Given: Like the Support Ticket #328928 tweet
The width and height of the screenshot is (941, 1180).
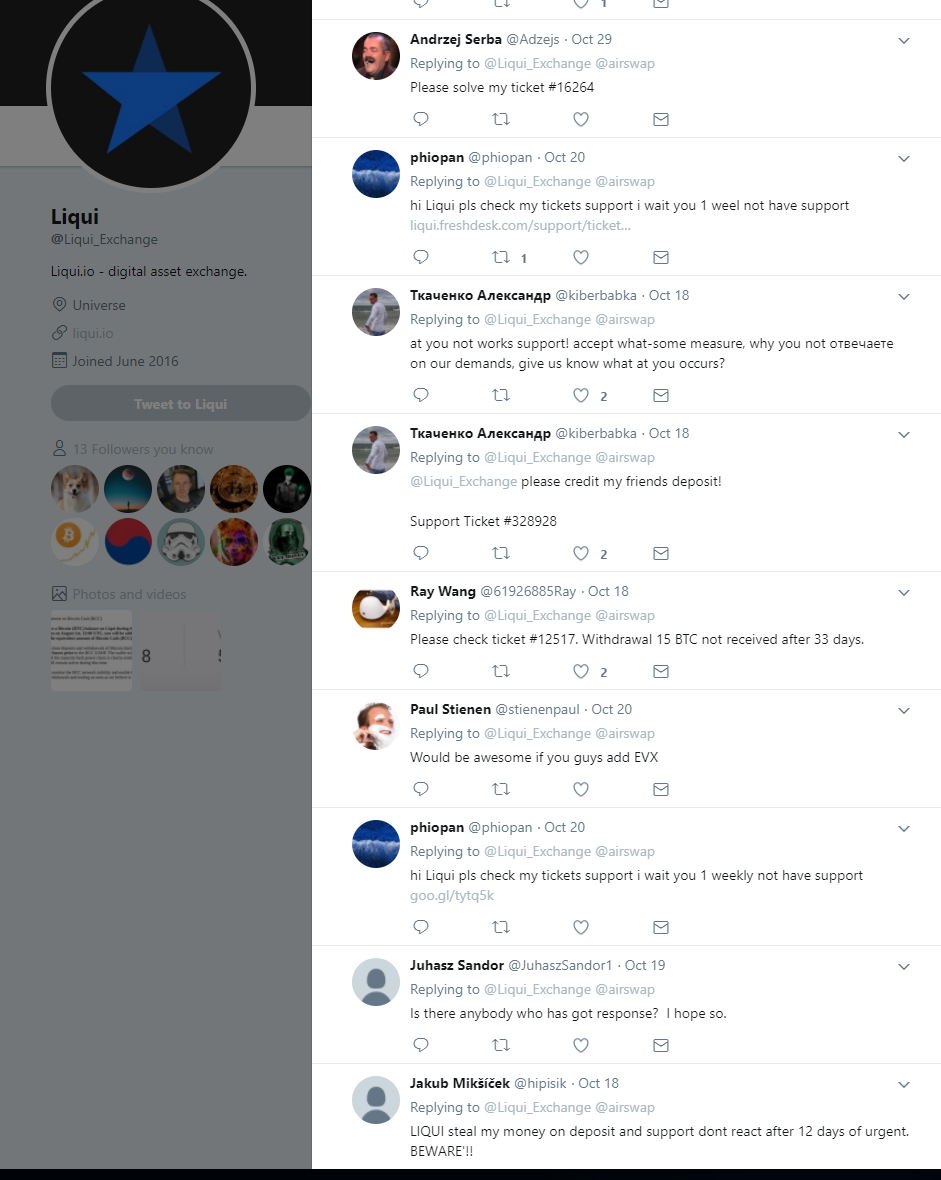Looking at the screenshot, I should 580,553.
